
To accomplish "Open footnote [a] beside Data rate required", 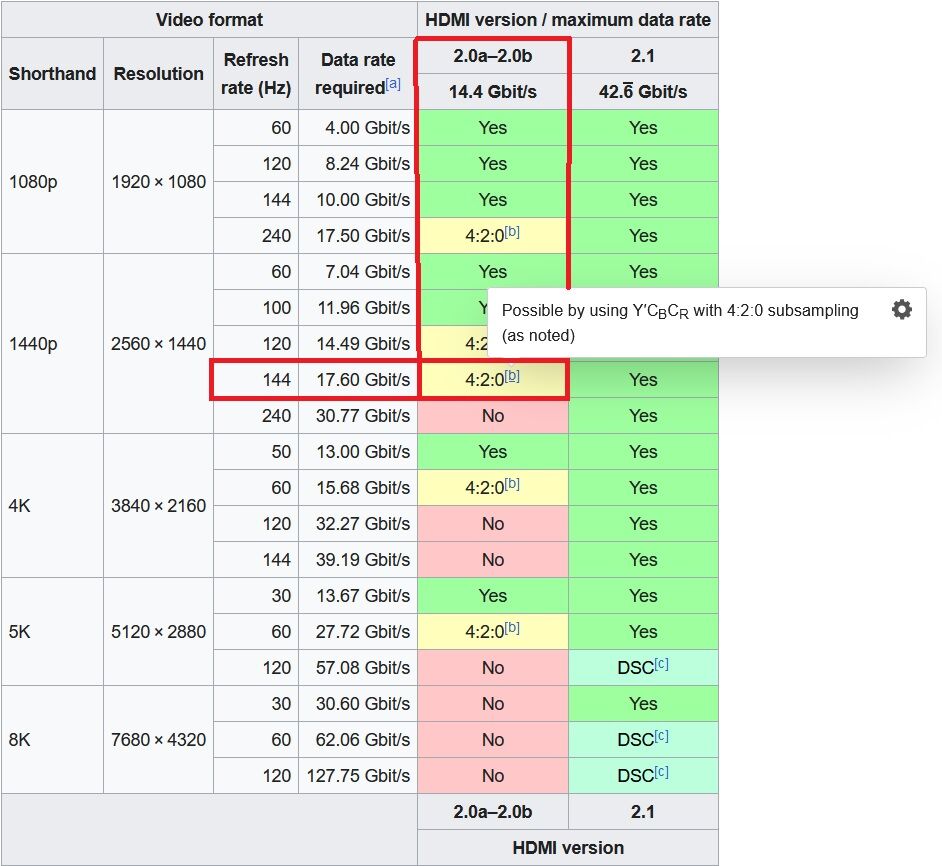I will (x=393, y=84).
